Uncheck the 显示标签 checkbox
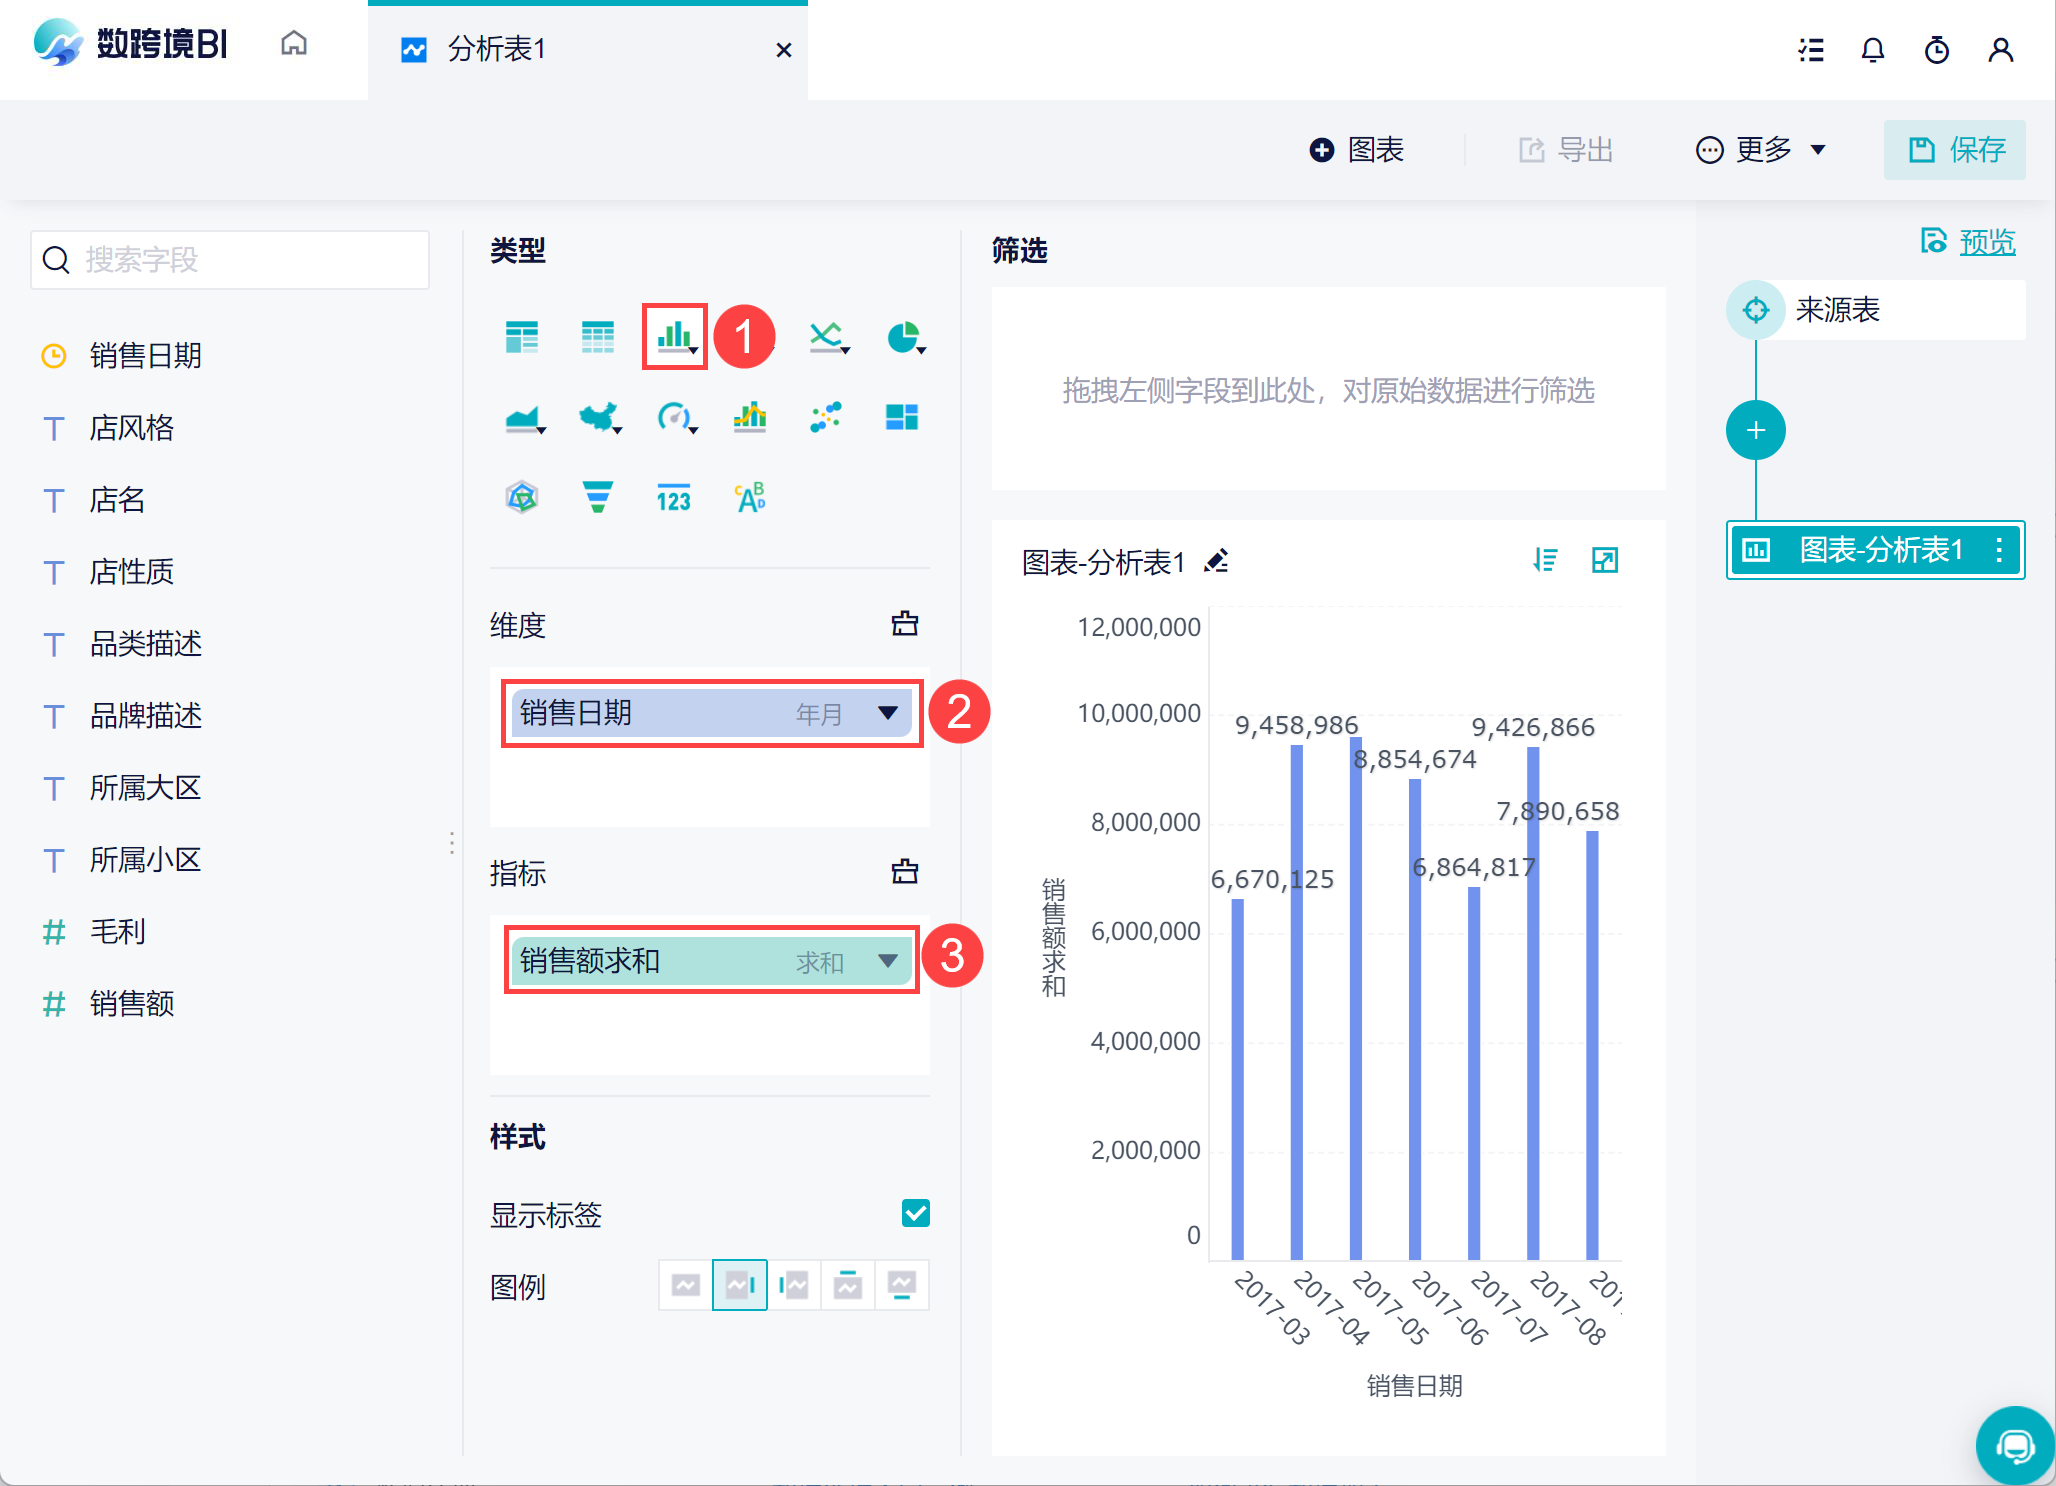This screenshot has height=1486, width=2056. coord(915,1213)
